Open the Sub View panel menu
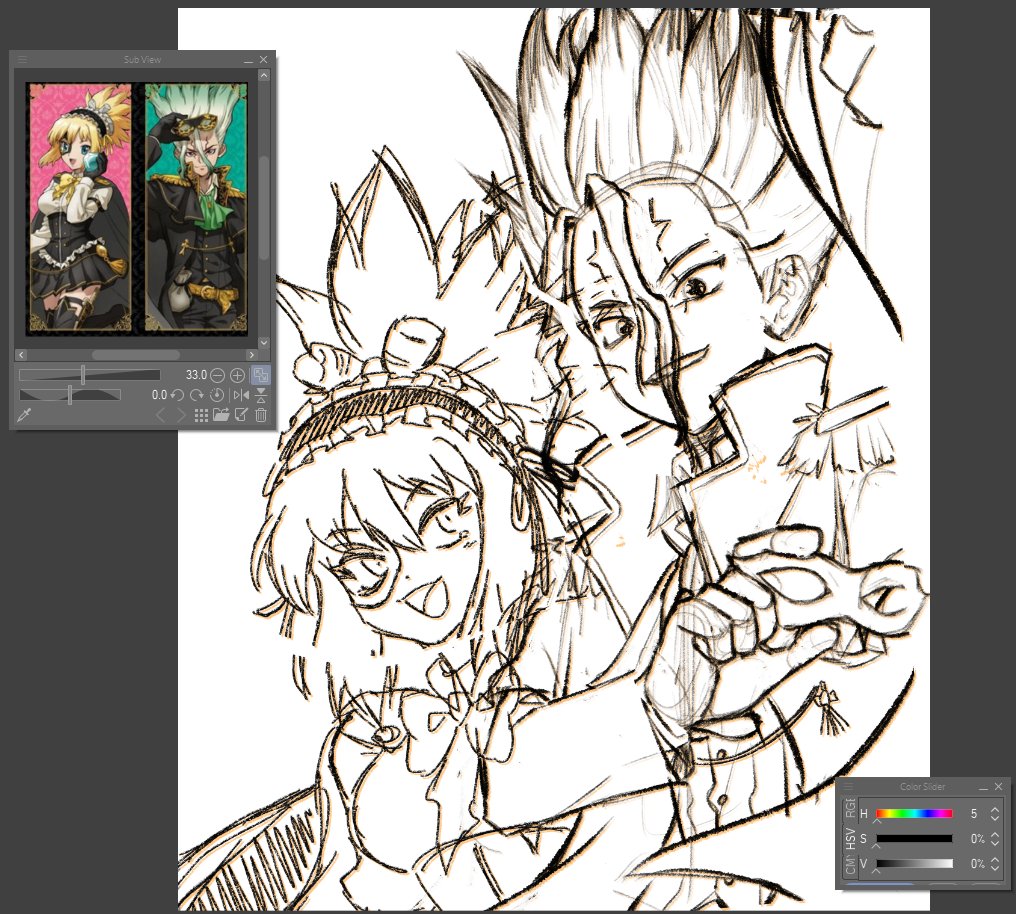This screenshot has height=914, width=1016. coord(23,60)
